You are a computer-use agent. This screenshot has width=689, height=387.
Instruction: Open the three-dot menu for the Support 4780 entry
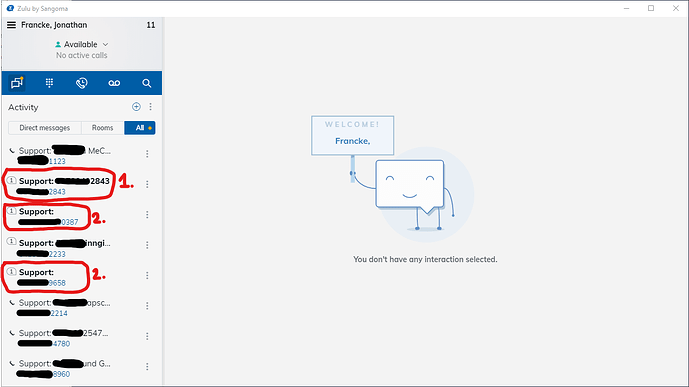pos(147,336)
